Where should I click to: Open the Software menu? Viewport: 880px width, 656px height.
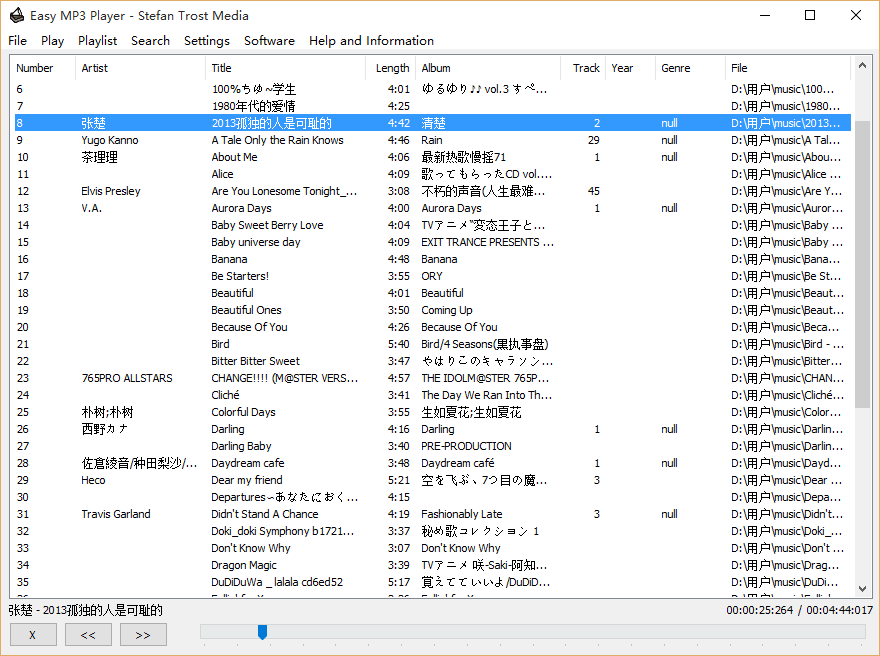[x=269, y=40]
